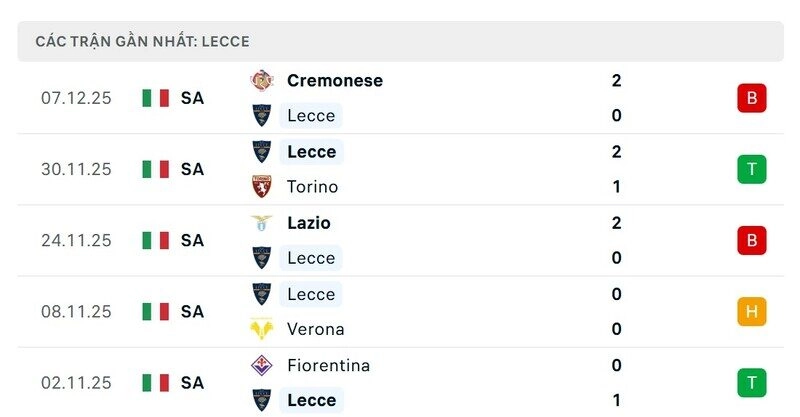This screenshot has width=800, height=417.
Task: Select the orange H badge for Verona match
Action: 751,312
